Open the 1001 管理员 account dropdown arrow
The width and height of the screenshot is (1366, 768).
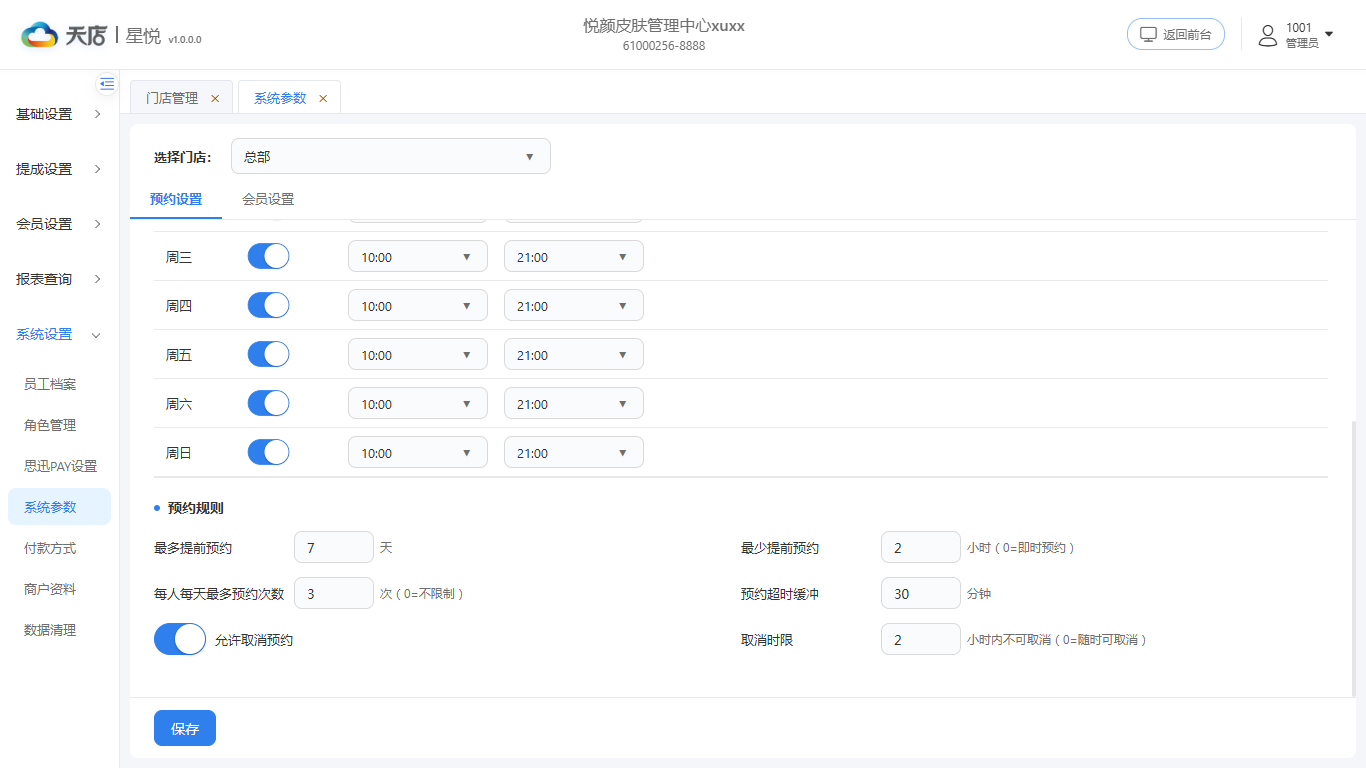(1329, 34)
